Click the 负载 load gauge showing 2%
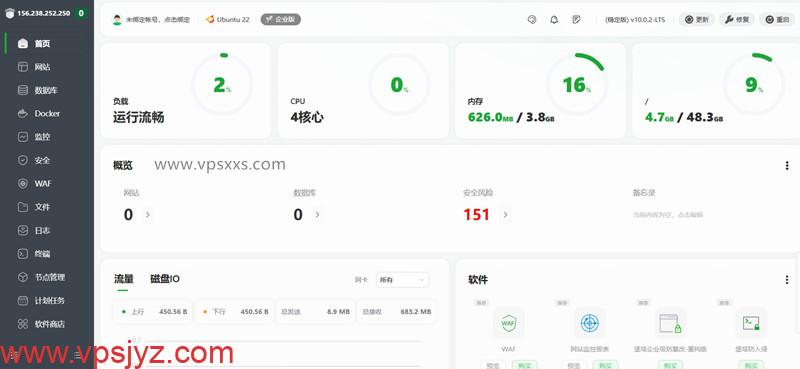Screen dimensions: 800x369 tap(222, 84)
